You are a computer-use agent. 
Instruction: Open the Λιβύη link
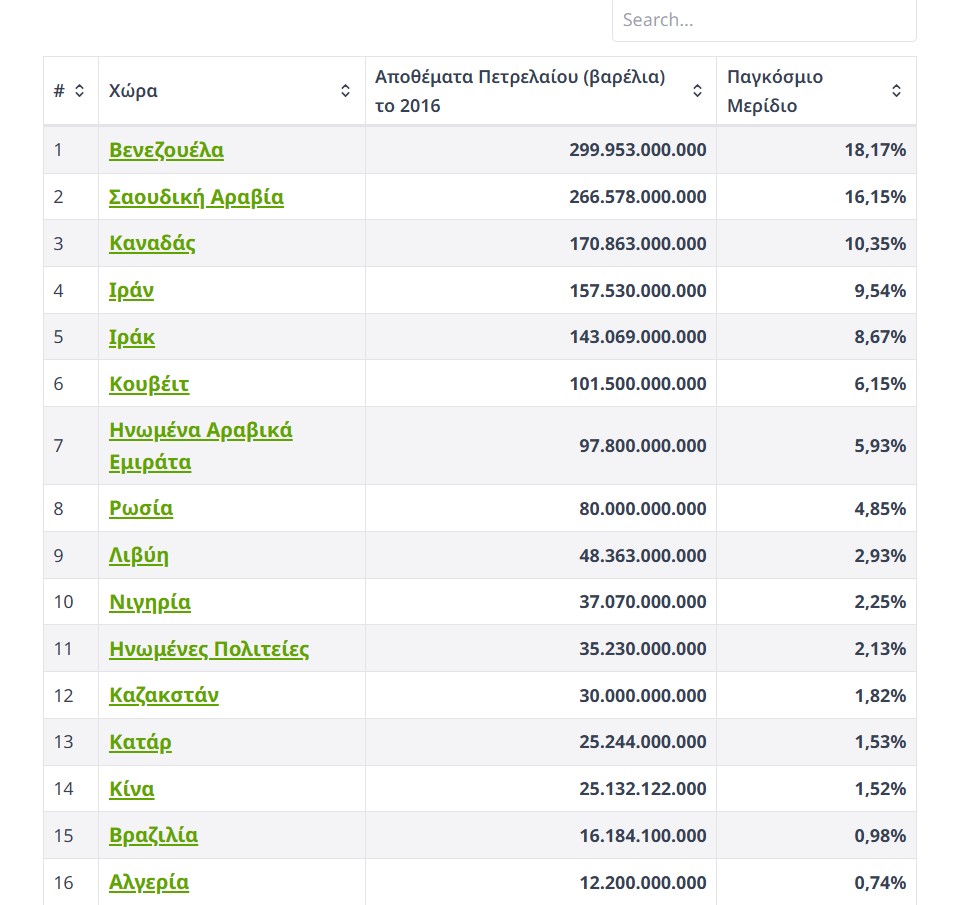(138, 556)
